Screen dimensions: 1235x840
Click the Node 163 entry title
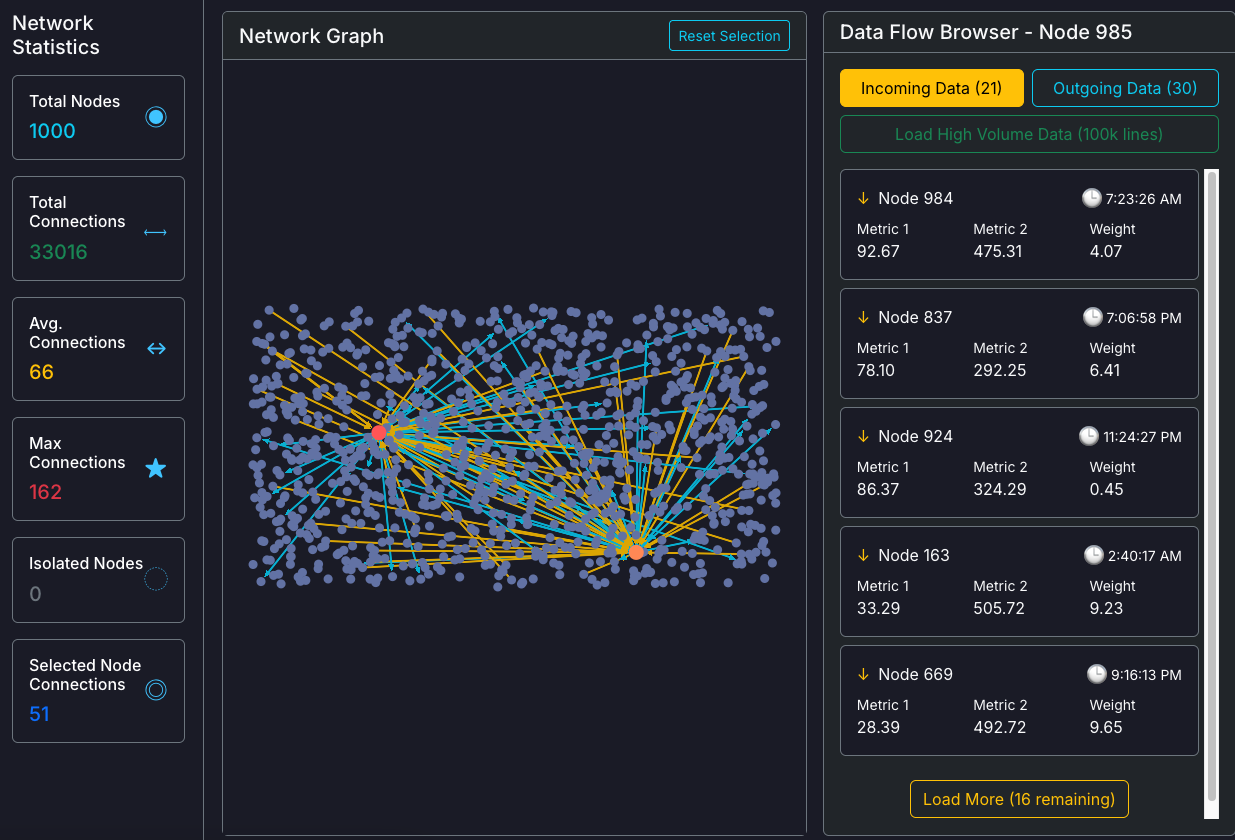[914, 555]
